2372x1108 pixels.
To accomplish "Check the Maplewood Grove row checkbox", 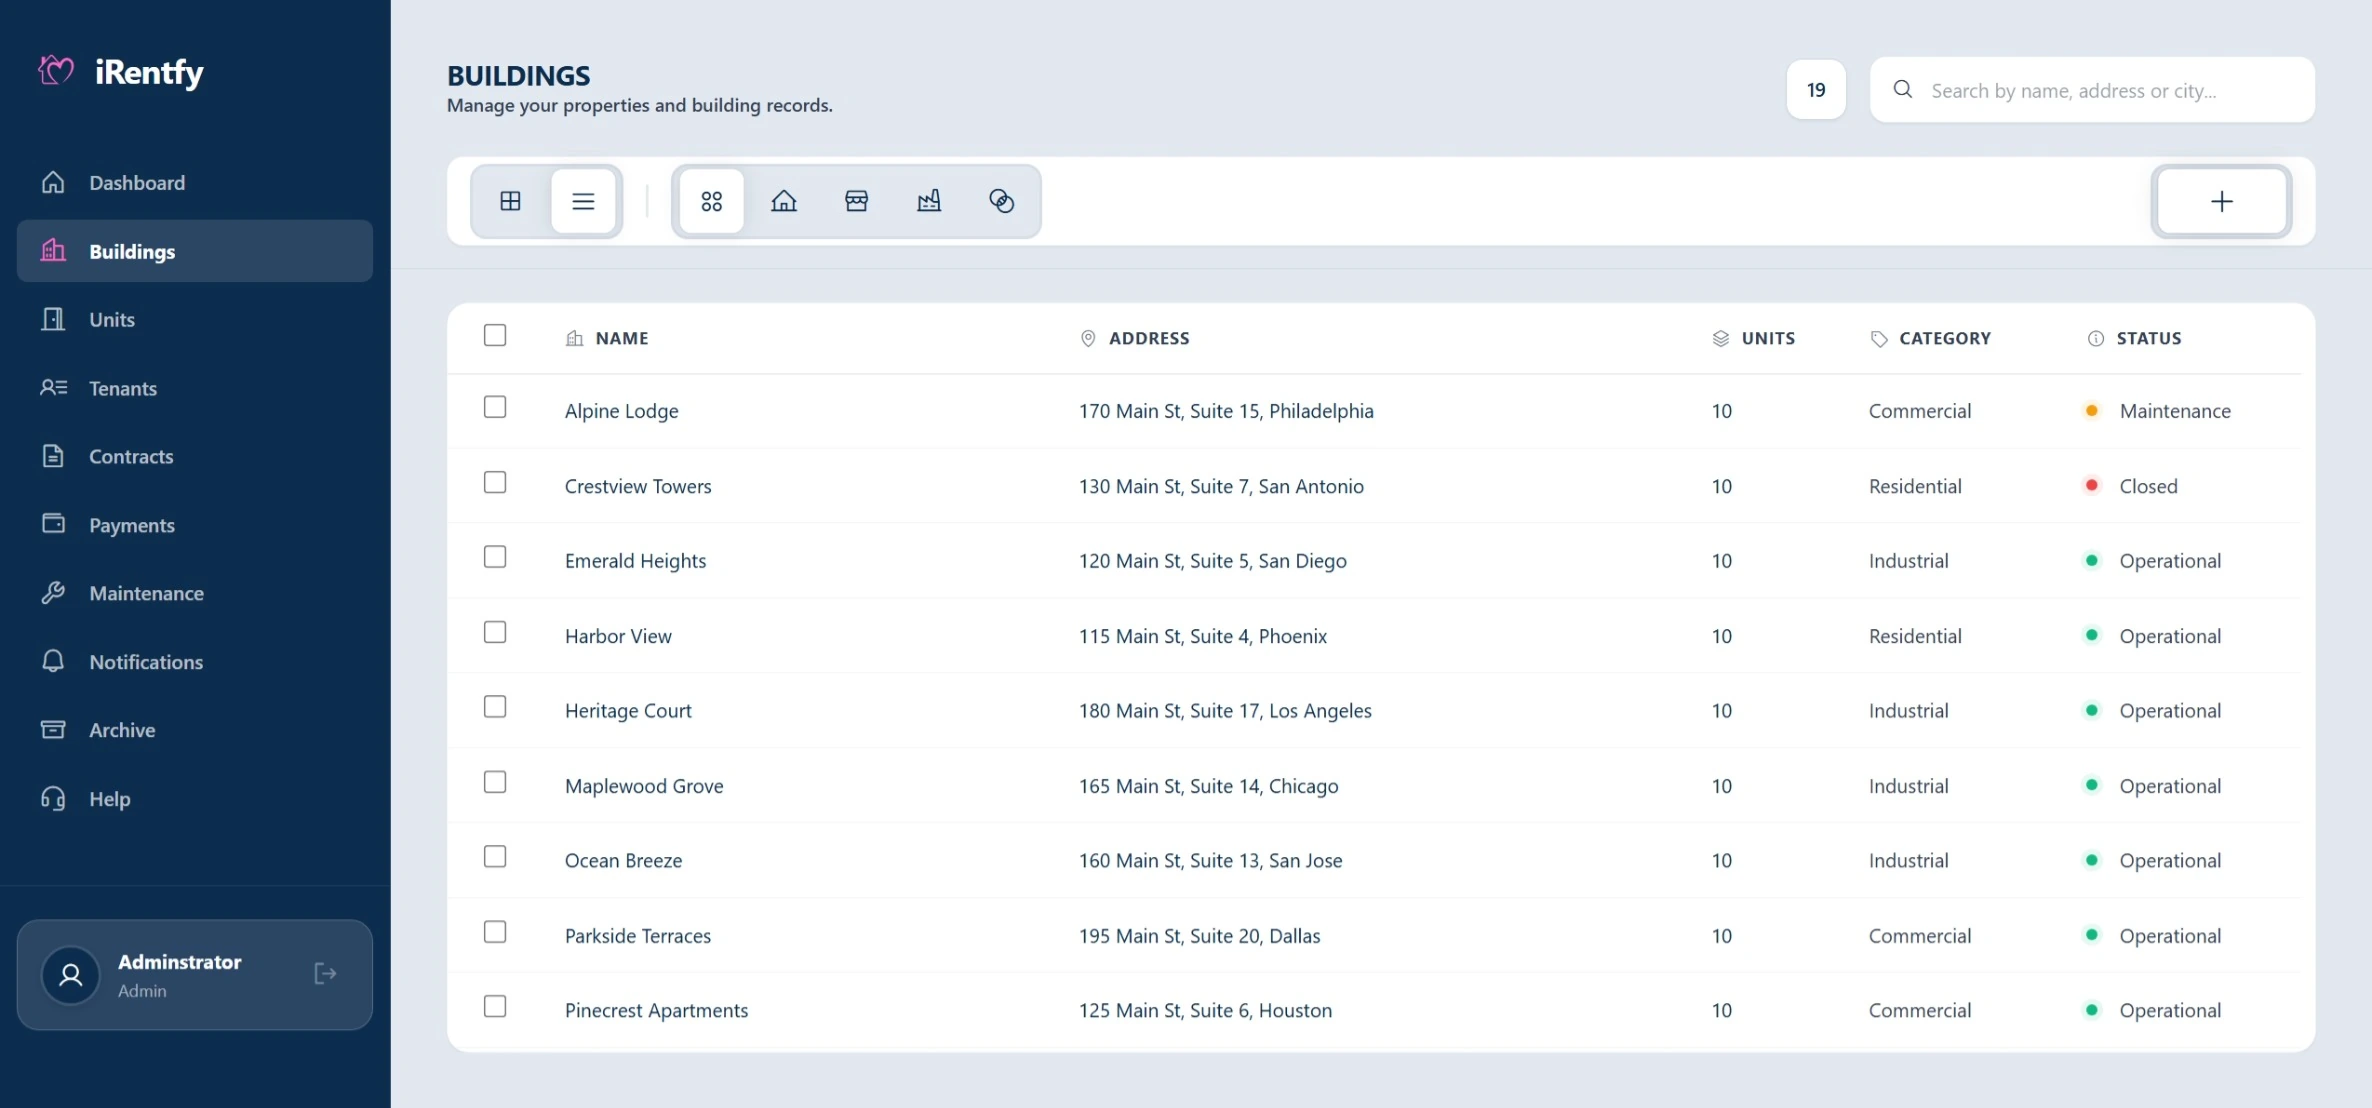I will tap(495, 782).
